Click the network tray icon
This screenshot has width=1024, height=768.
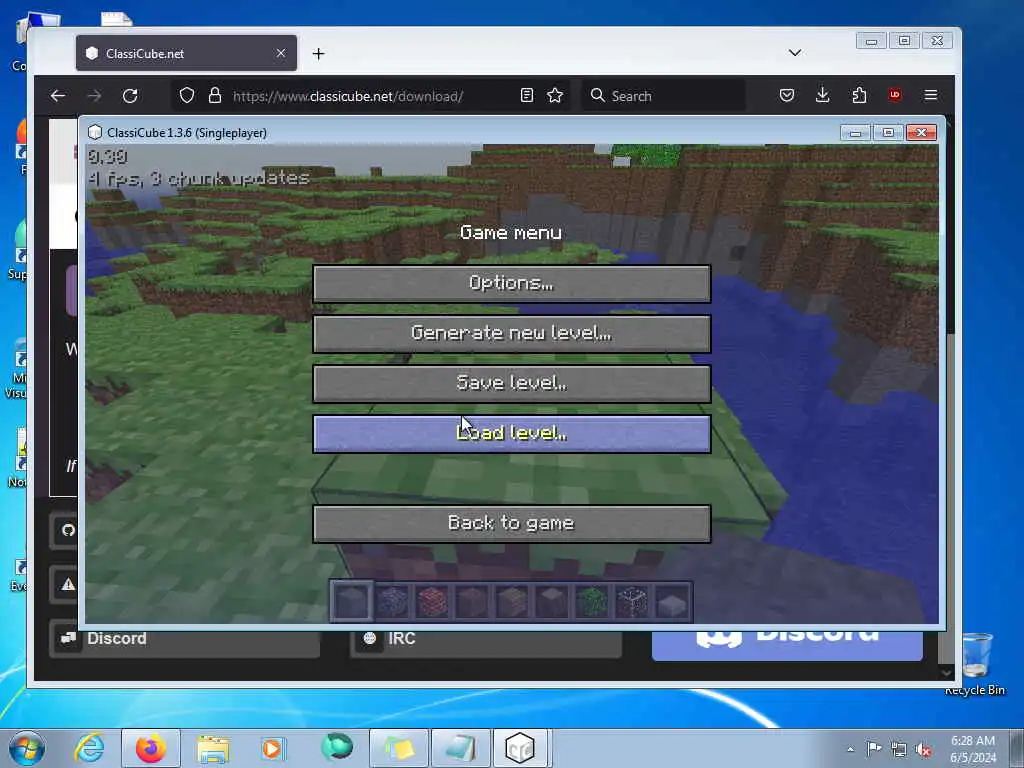[x=899, y=750]
